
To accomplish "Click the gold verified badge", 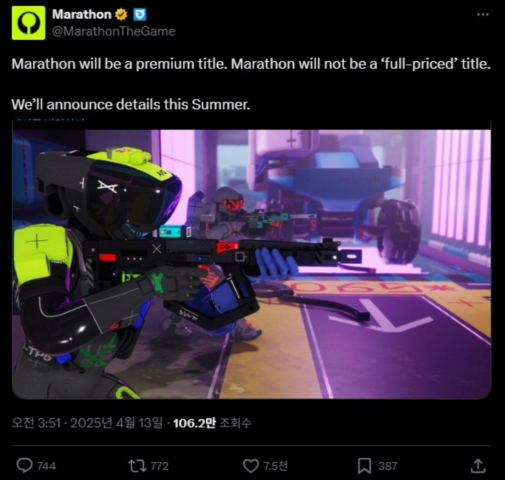I will pyautogui.click(x=121, y=14).
